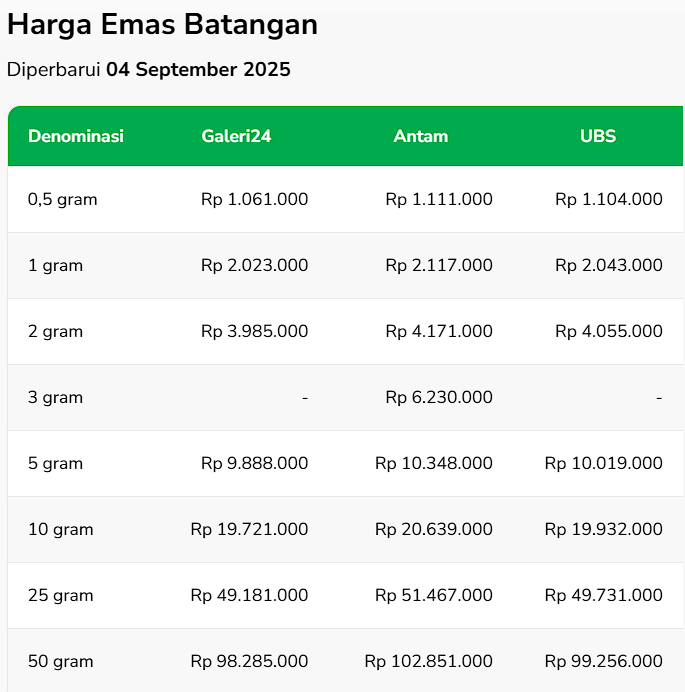Image resolution: width=685 pixels, height=692 pixels.
Task: Click the Antam column header
Action: coord(420,136)
